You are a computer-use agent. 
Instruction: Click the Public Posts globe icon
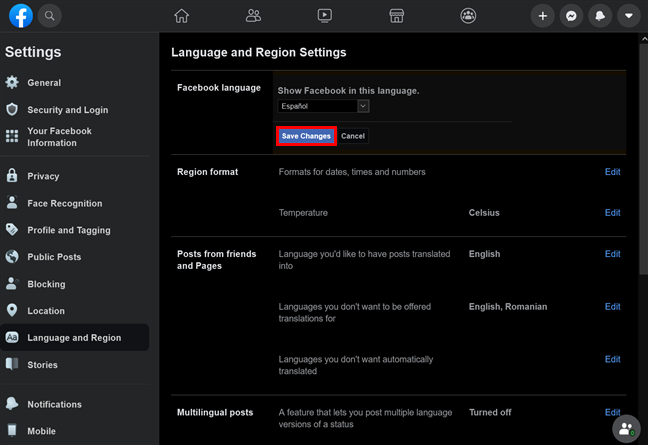pos(12,257)
